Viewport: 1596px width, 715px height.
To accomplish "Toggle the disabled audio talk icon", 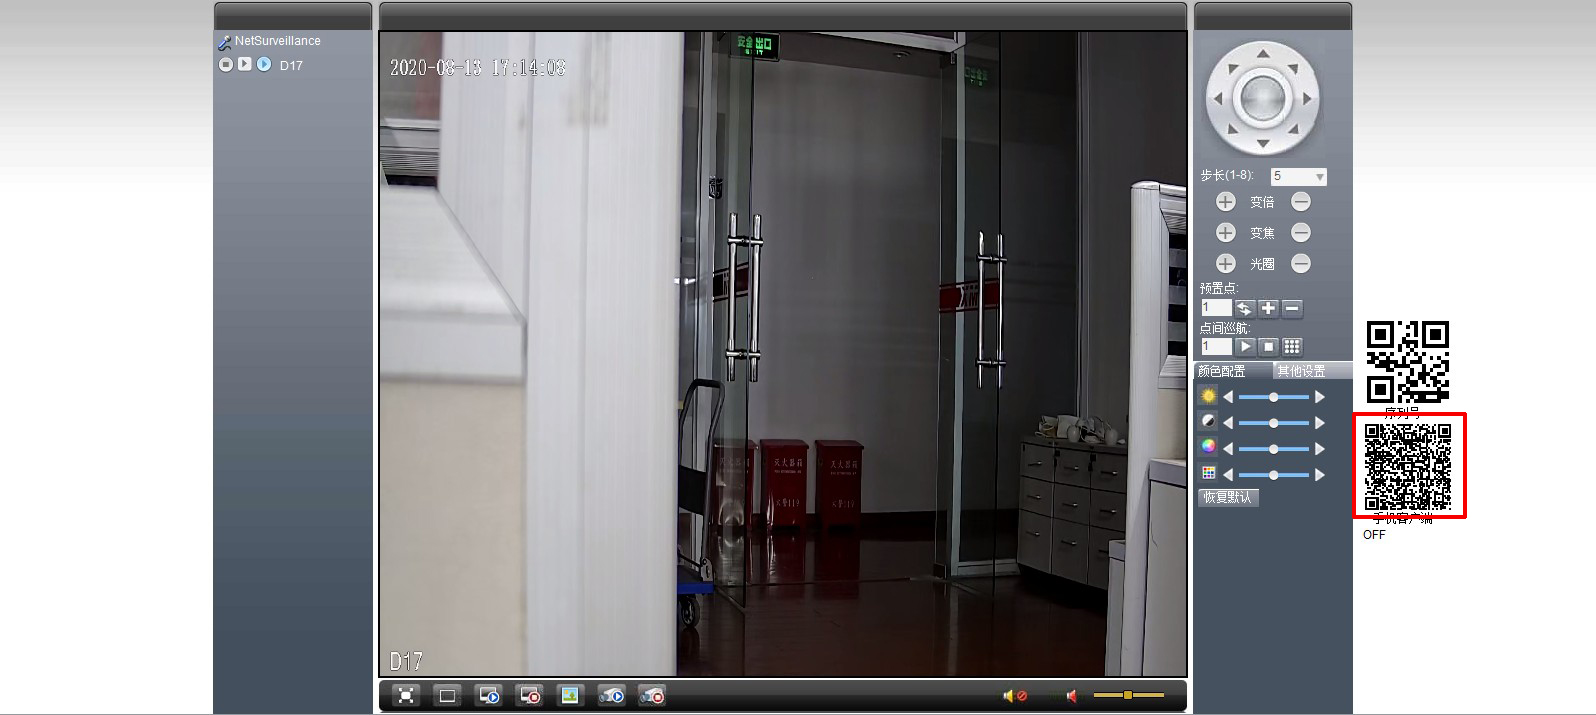I will click(x=1014, y=695).
